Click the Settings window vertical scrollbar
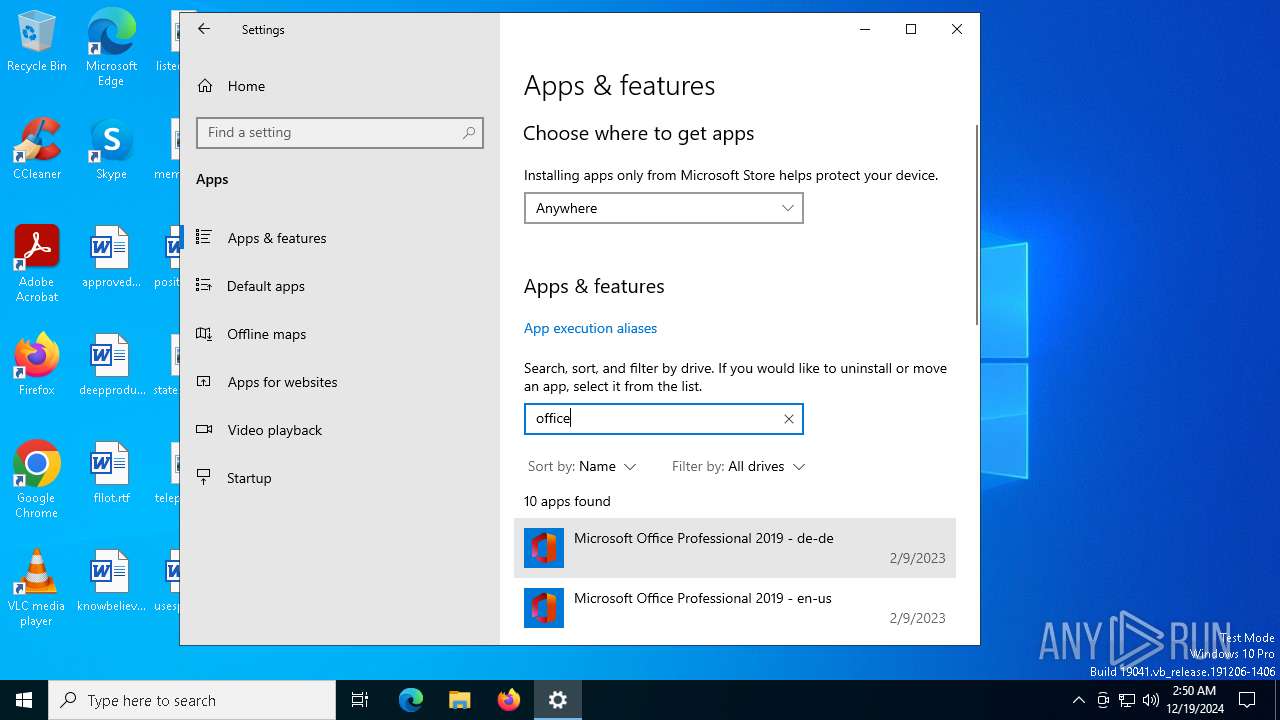Viewport: 1280px width, 720px height. (976, 225)
